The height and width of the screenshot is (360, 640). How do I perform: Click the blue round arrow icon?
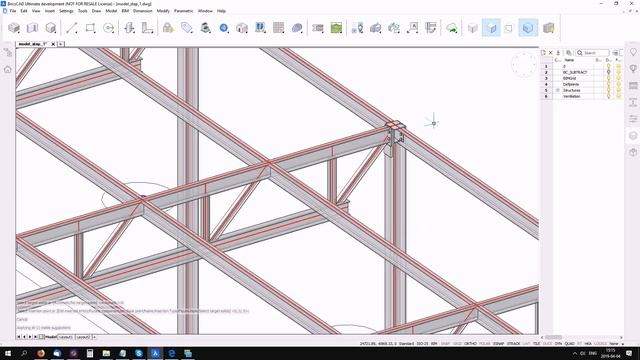(224, 28)
